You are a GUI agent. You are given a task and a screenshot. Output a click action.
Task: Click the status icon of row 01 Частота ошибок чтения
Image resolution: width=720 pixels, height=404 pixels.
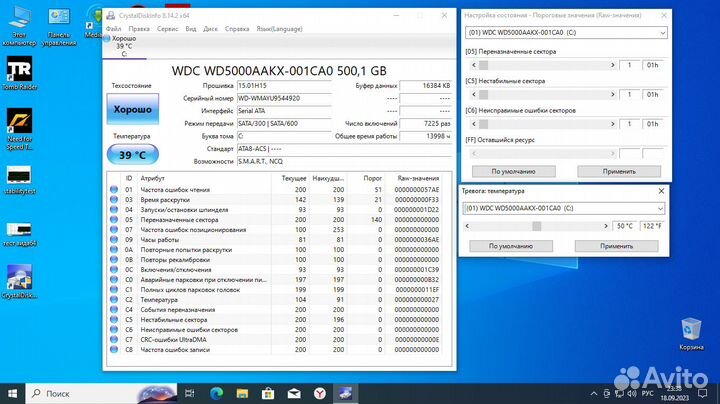[114, 189]
